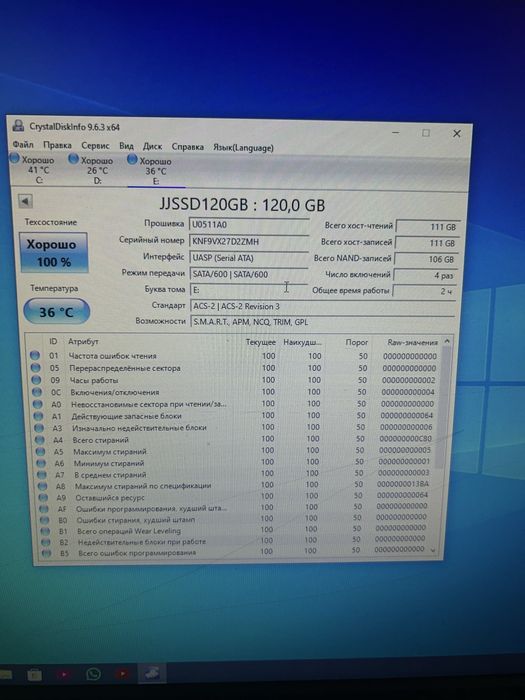
Task: Click the attribute list scroll-up arrow
Action: click(x=446, y=342)
